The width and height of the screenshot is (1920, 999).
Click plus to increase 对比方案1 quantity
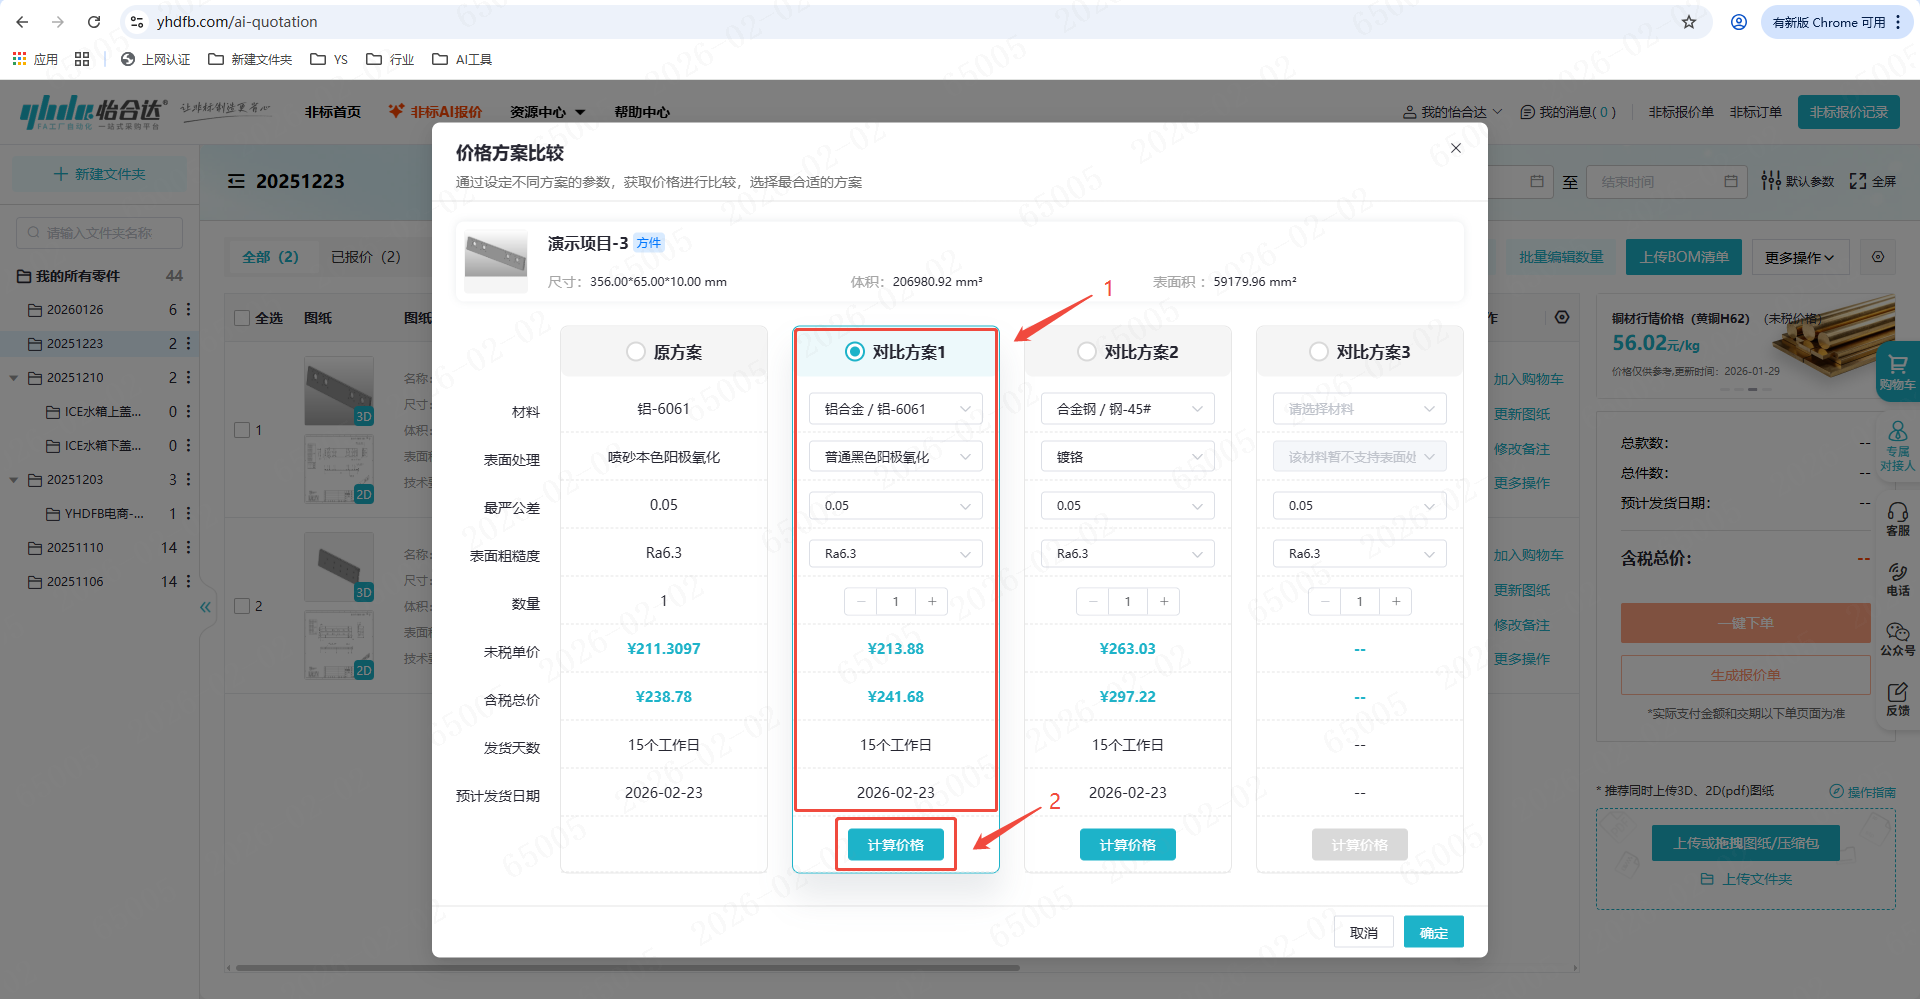tap(932, 601)
